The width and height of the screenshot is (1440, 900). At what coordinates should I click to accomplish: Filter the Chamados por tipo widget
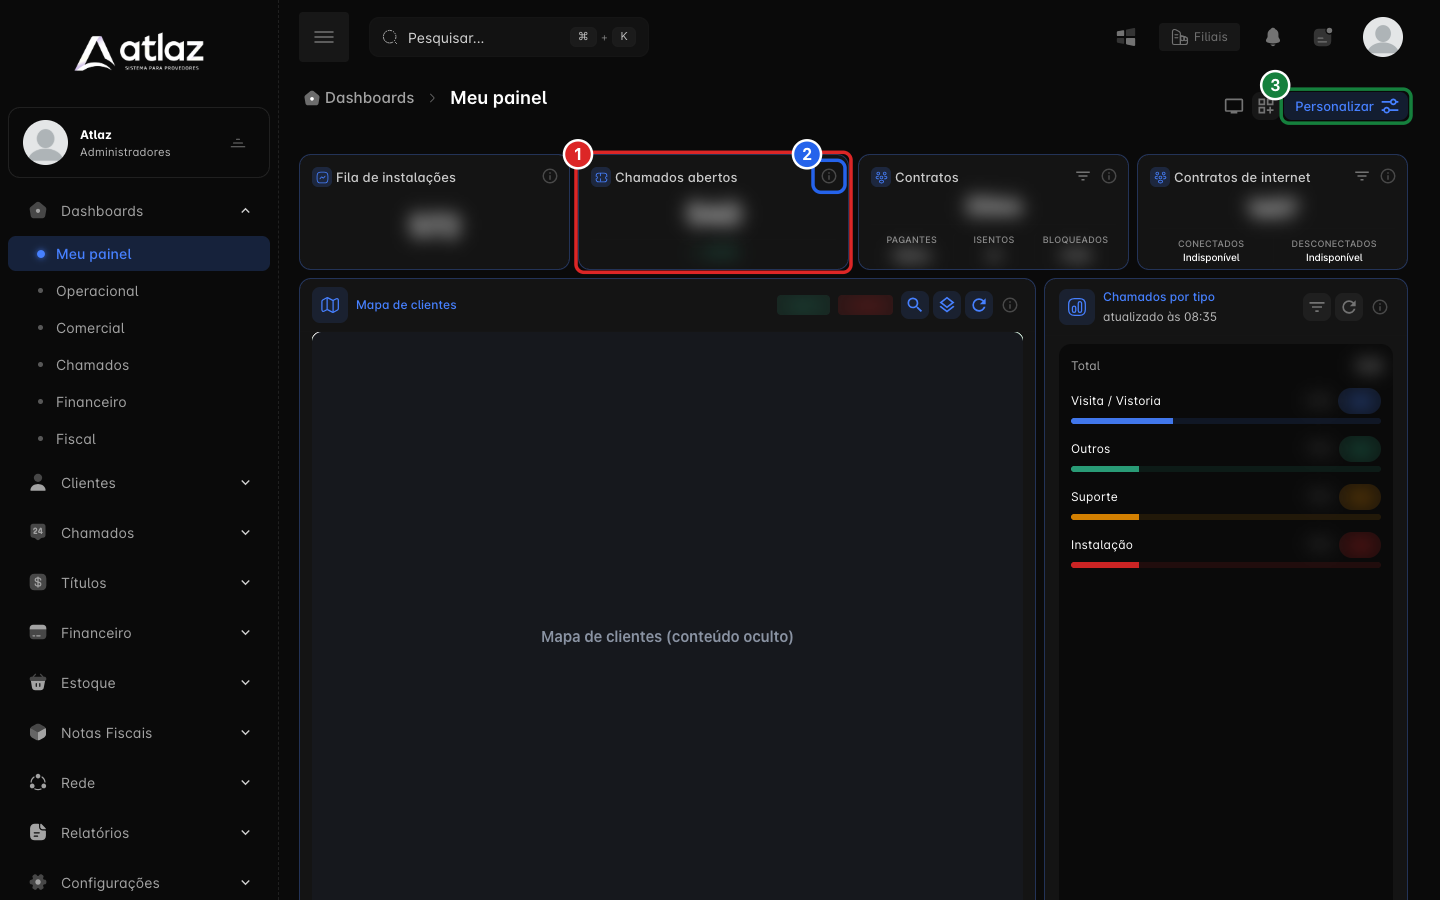[1317, 307]
